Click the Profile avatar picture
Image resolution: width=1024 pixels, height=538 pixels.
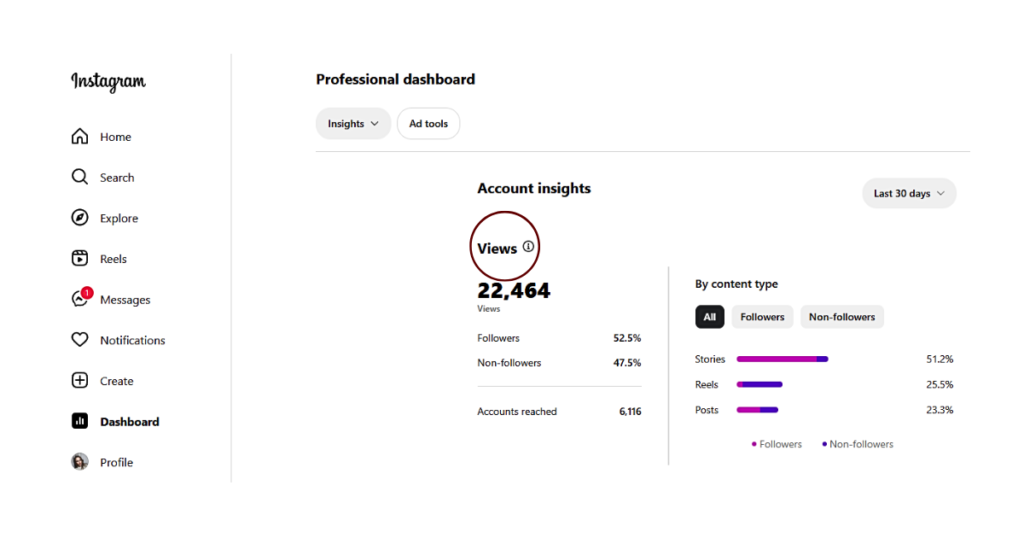(x=80, y=462)
